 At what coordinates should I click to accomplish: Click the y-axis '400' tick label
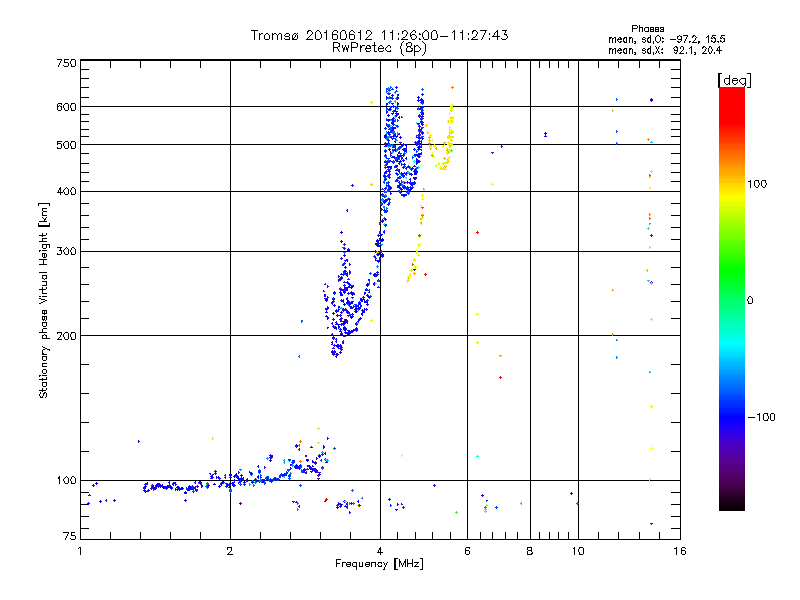pyautogui.click(x=66, y=191)
